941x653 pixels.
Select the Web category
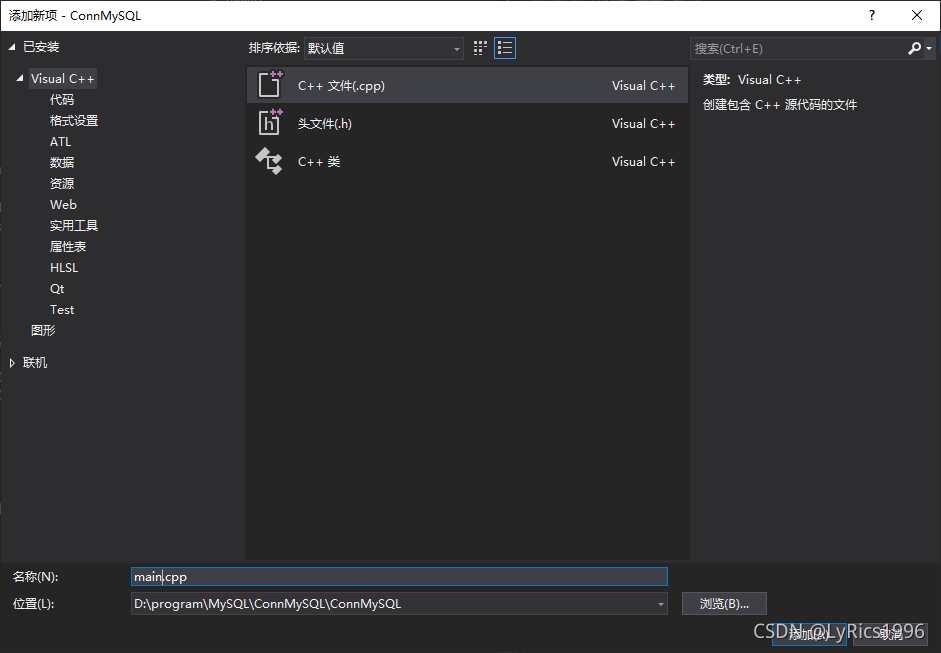pyautogui.click(x=63, y=205)
